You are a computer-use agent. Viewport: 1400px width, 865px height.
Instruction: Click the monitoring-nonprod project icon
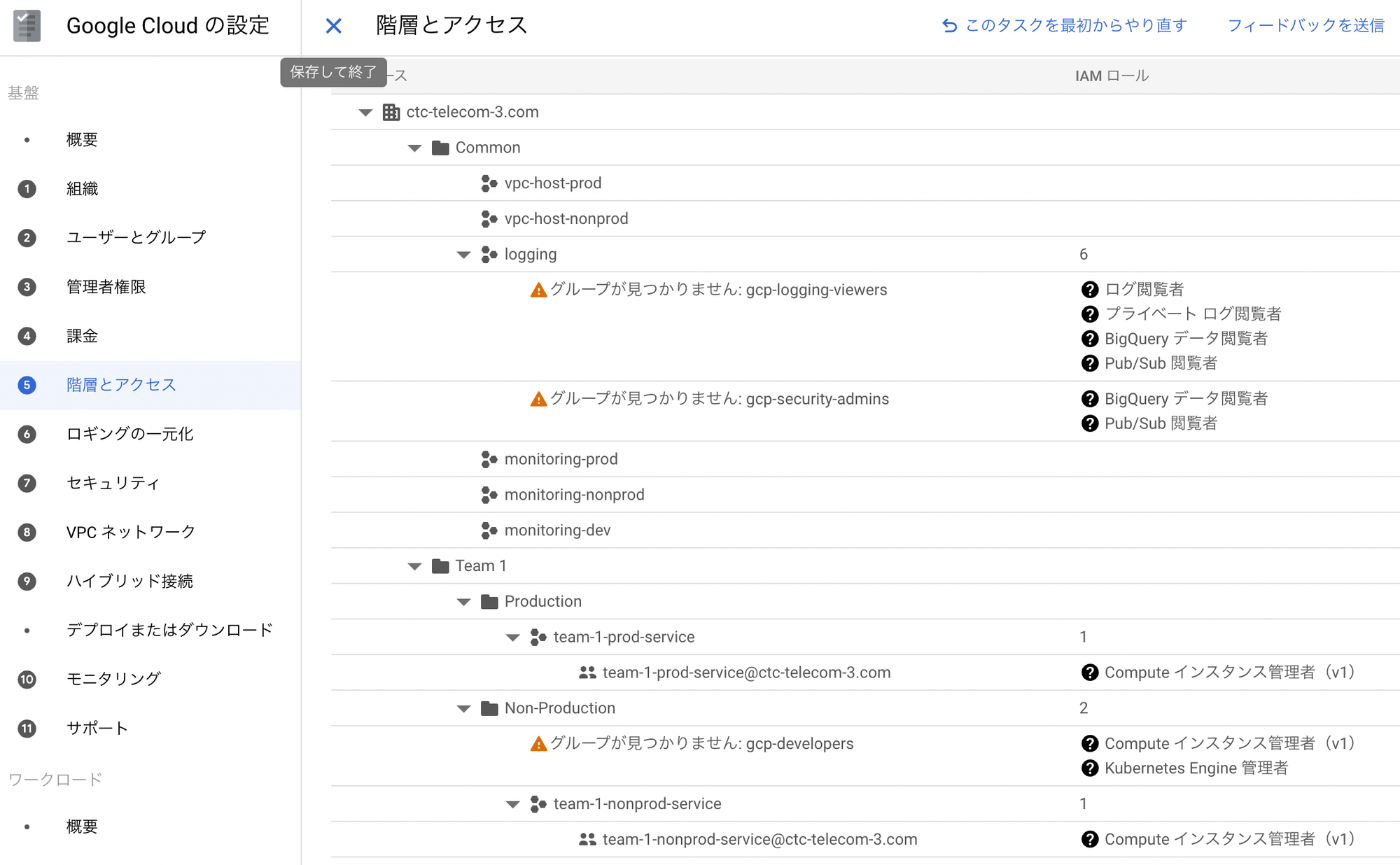pos(489,495)
